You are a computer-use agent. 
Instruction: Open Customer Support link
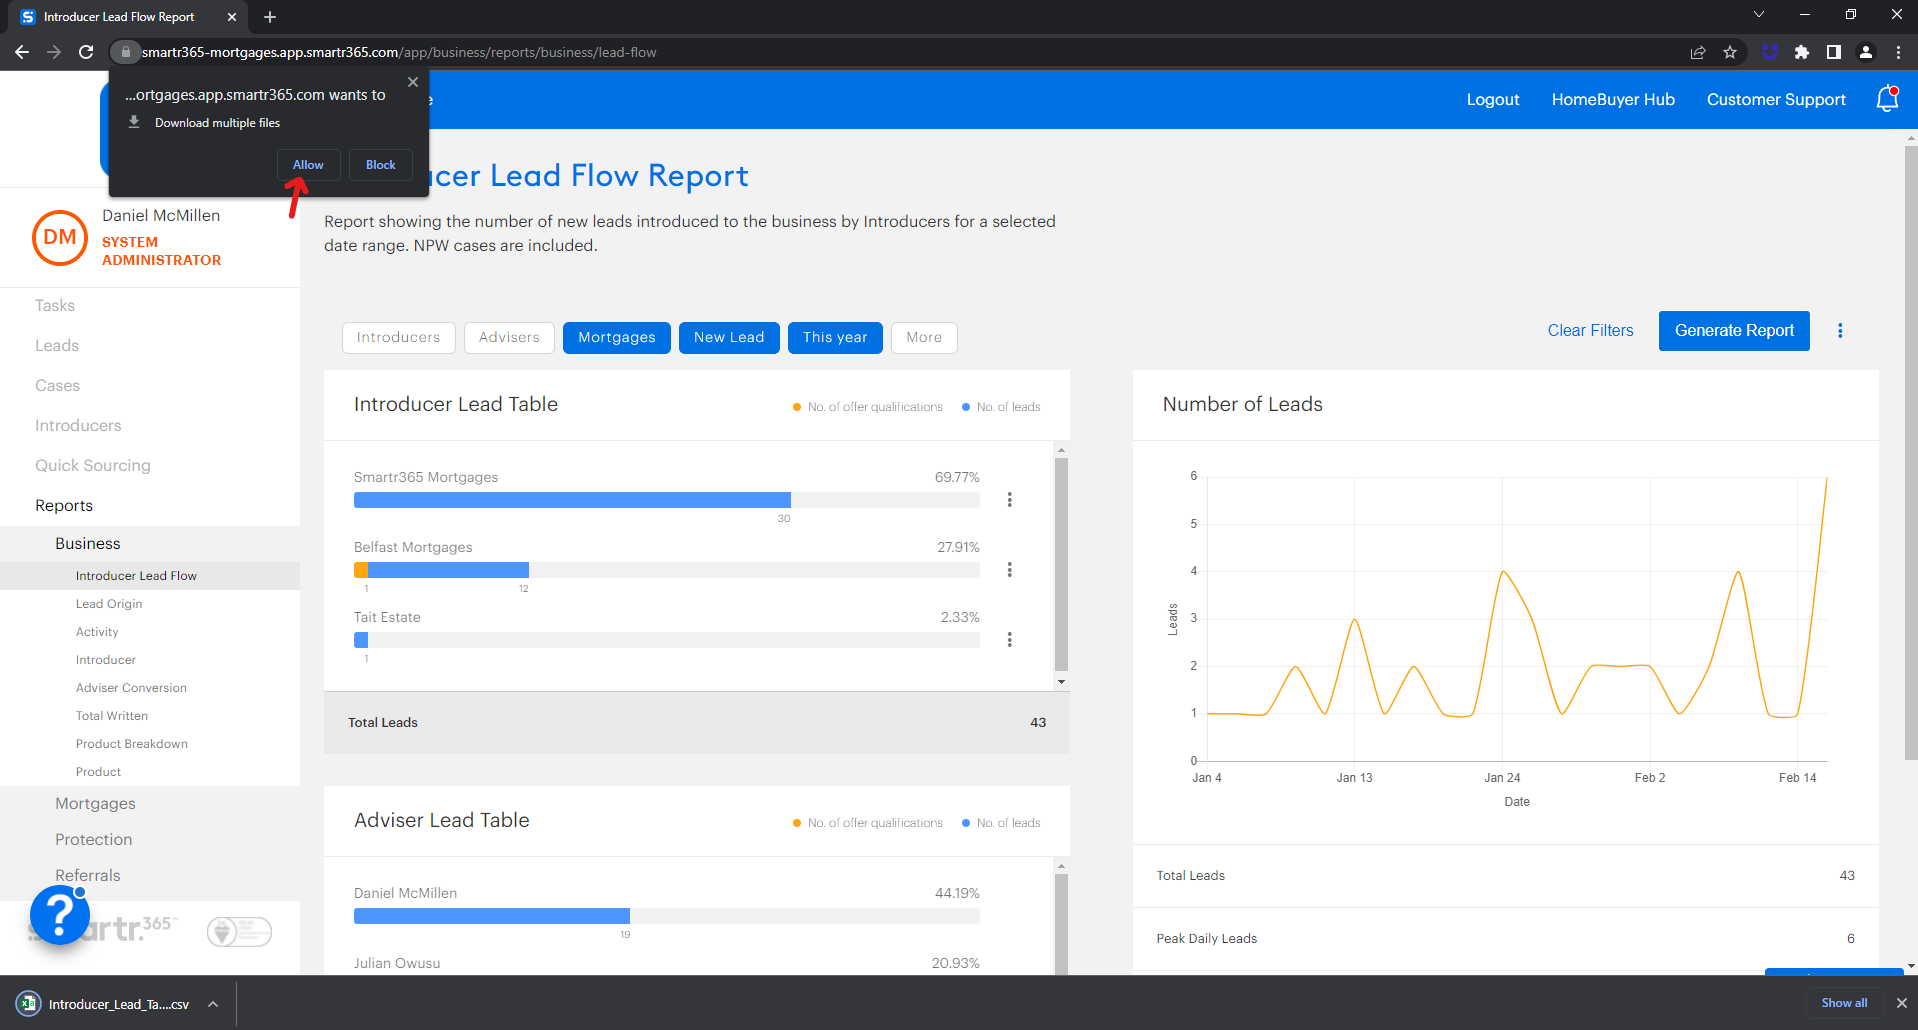pyautogui.click(x=1776, y=100)
